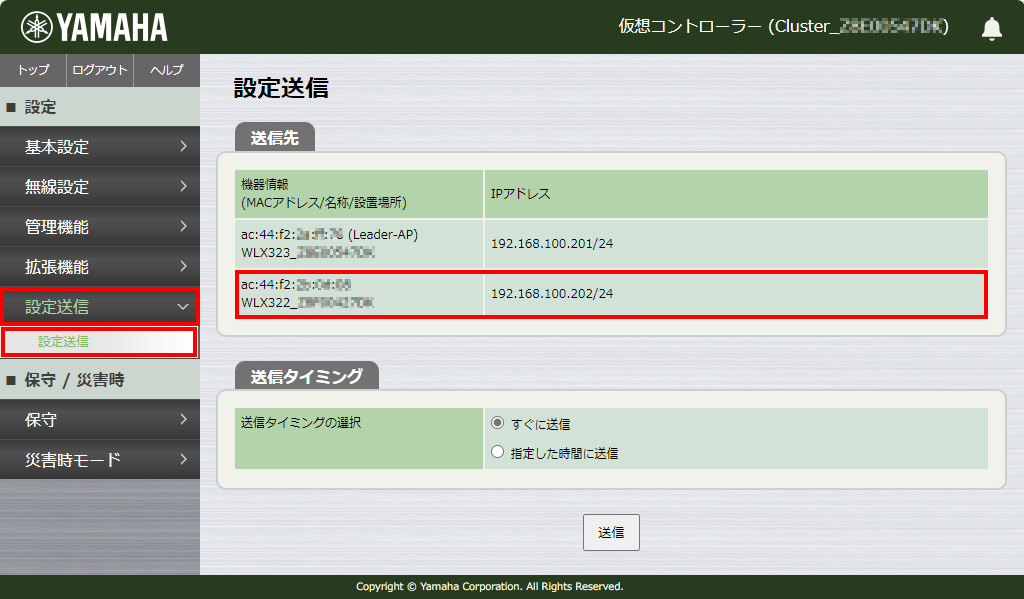The height and width of the screenshot is (599, 1024).
Task: Choose 指定した時間に送信 option
Action: coord(496,452)
